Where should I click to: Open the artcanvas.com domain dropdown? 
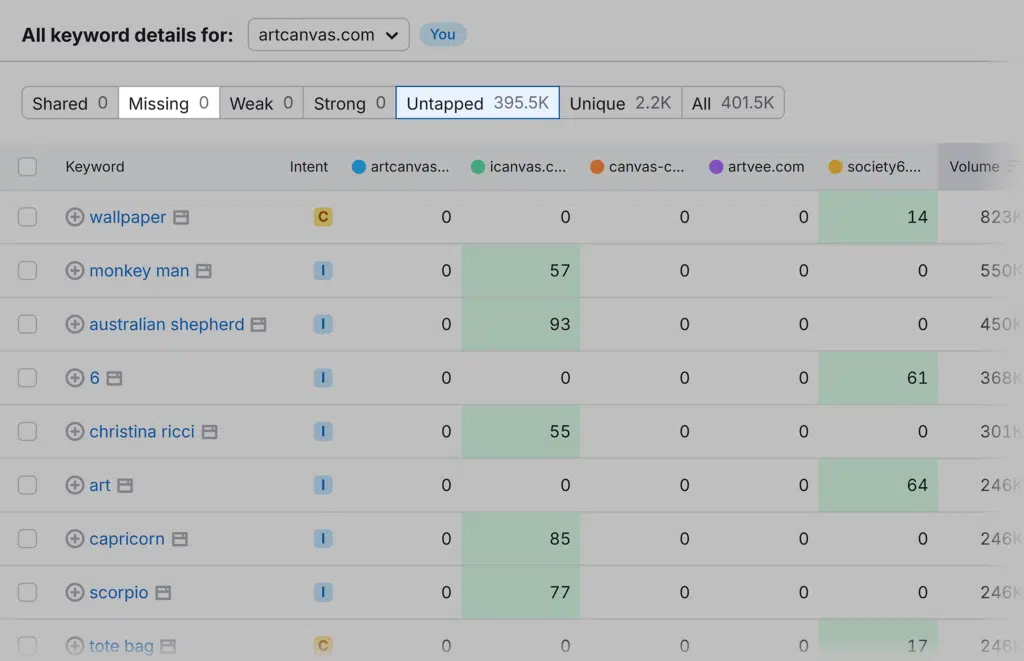pos(328,35)
